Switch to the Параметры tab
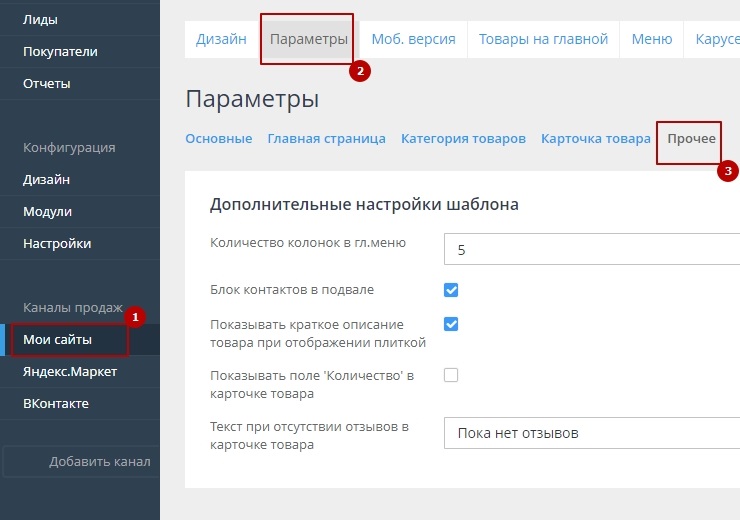This screenshot has width=740, height=520. [x=309, y=39]
